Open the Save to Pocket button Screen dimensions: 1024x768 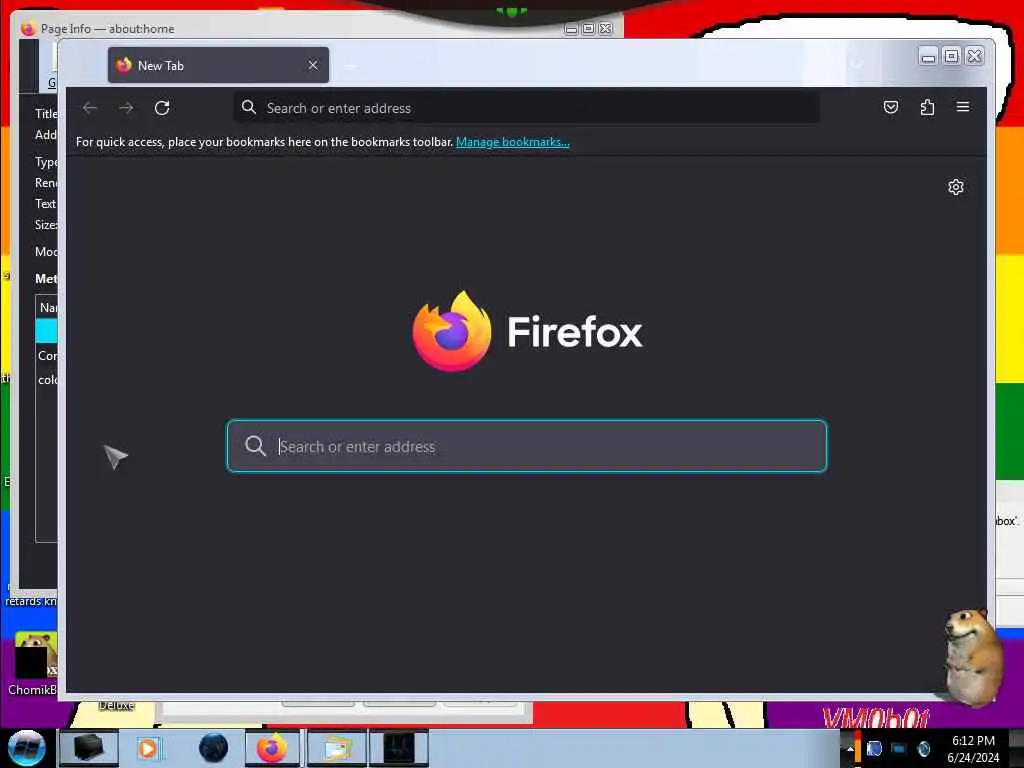(x=891, y=107)
